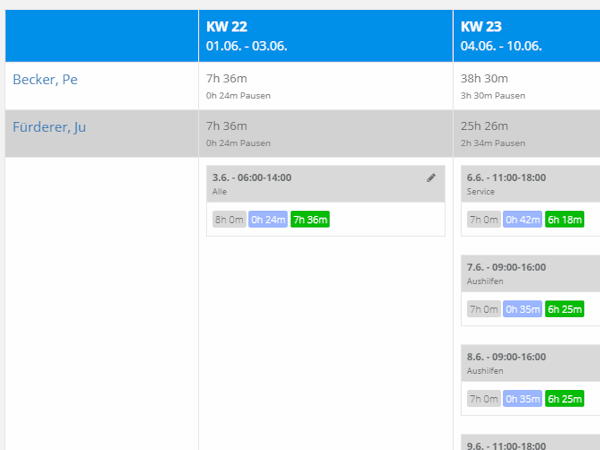
Task: Click blue 0h 24m break badge
Action: 268,220
